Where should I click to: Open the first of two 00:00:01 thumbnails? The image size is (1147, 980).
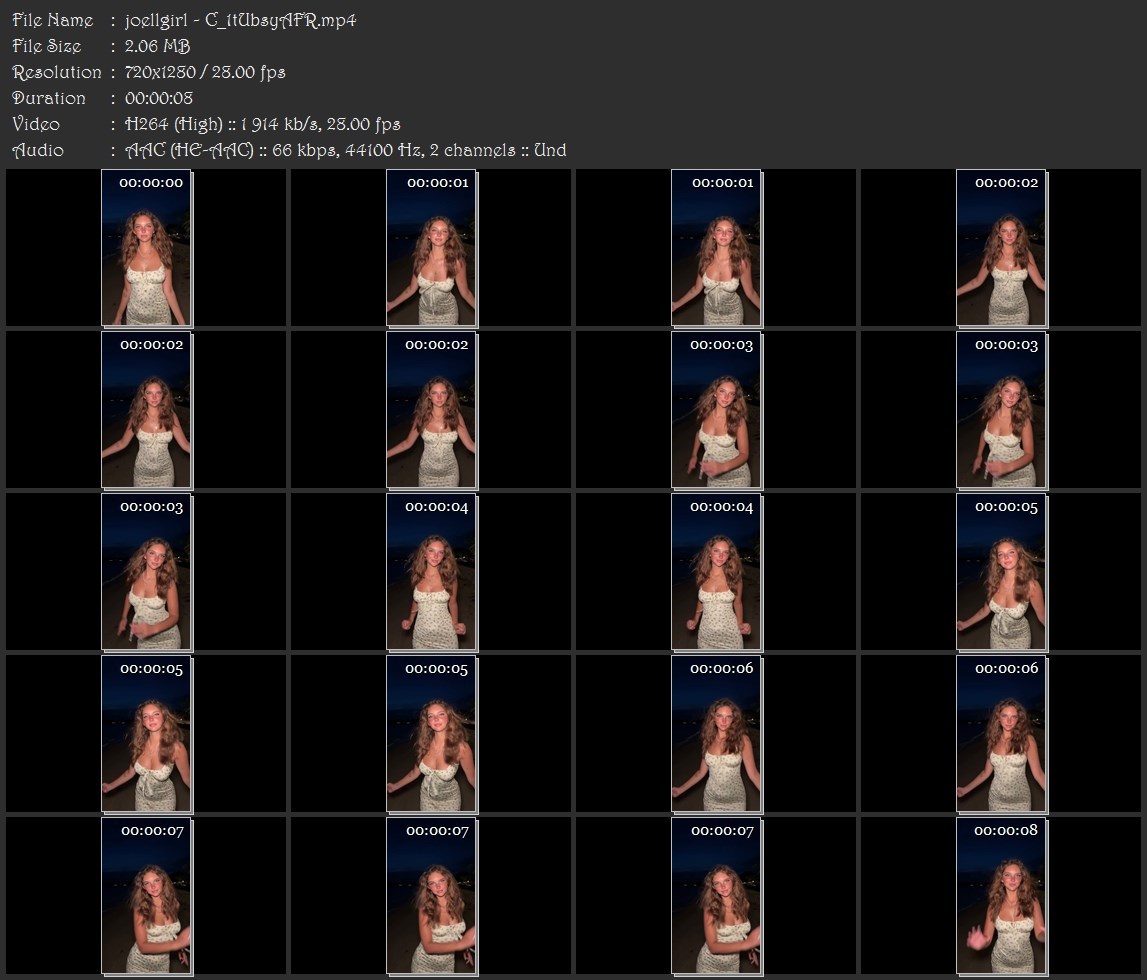432,248
